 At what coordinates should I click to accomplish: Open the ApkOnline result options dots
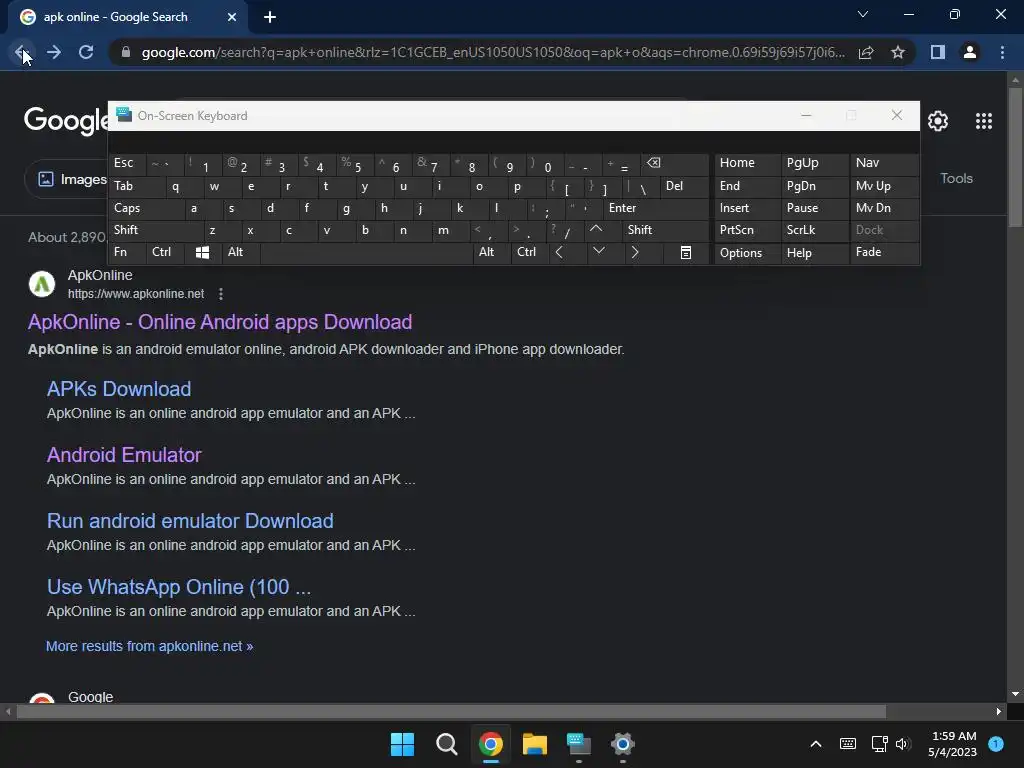click(x=221, y=294)
